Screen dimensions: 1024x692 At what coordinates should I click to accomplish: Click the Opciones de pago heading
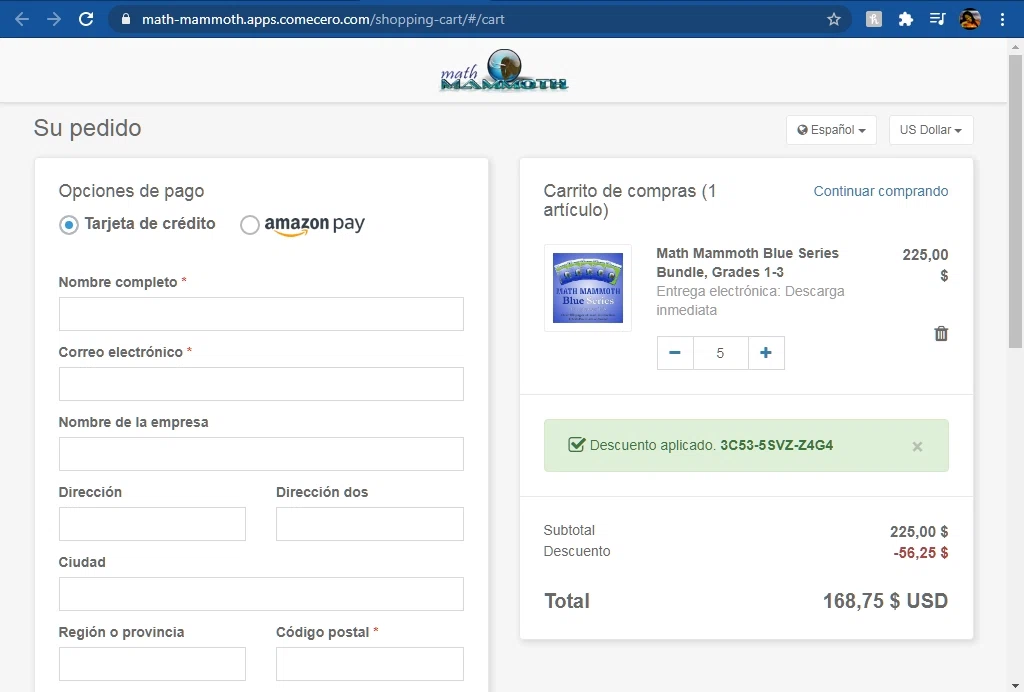(x=131, y=191)
